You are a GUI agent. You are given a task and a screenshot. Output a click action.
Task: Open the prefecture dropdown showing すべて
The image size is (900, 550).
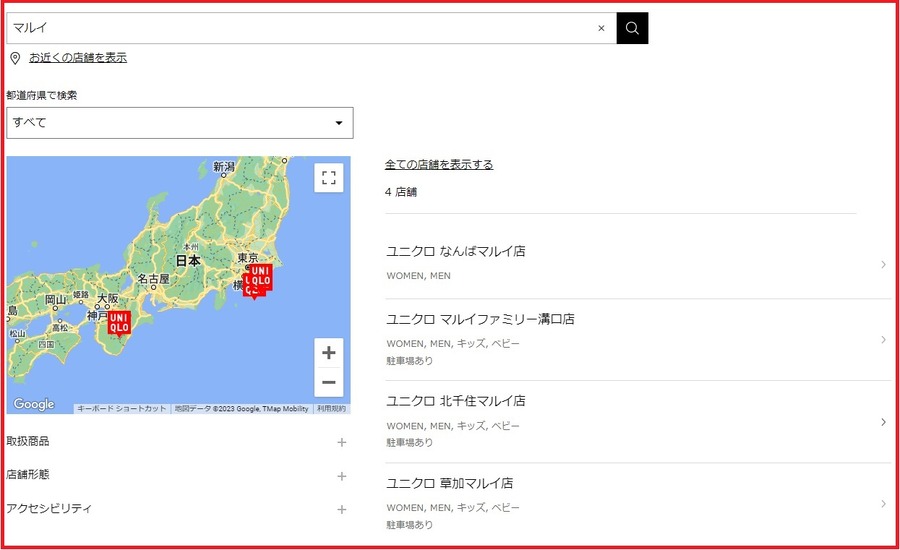tap(180, 122)
